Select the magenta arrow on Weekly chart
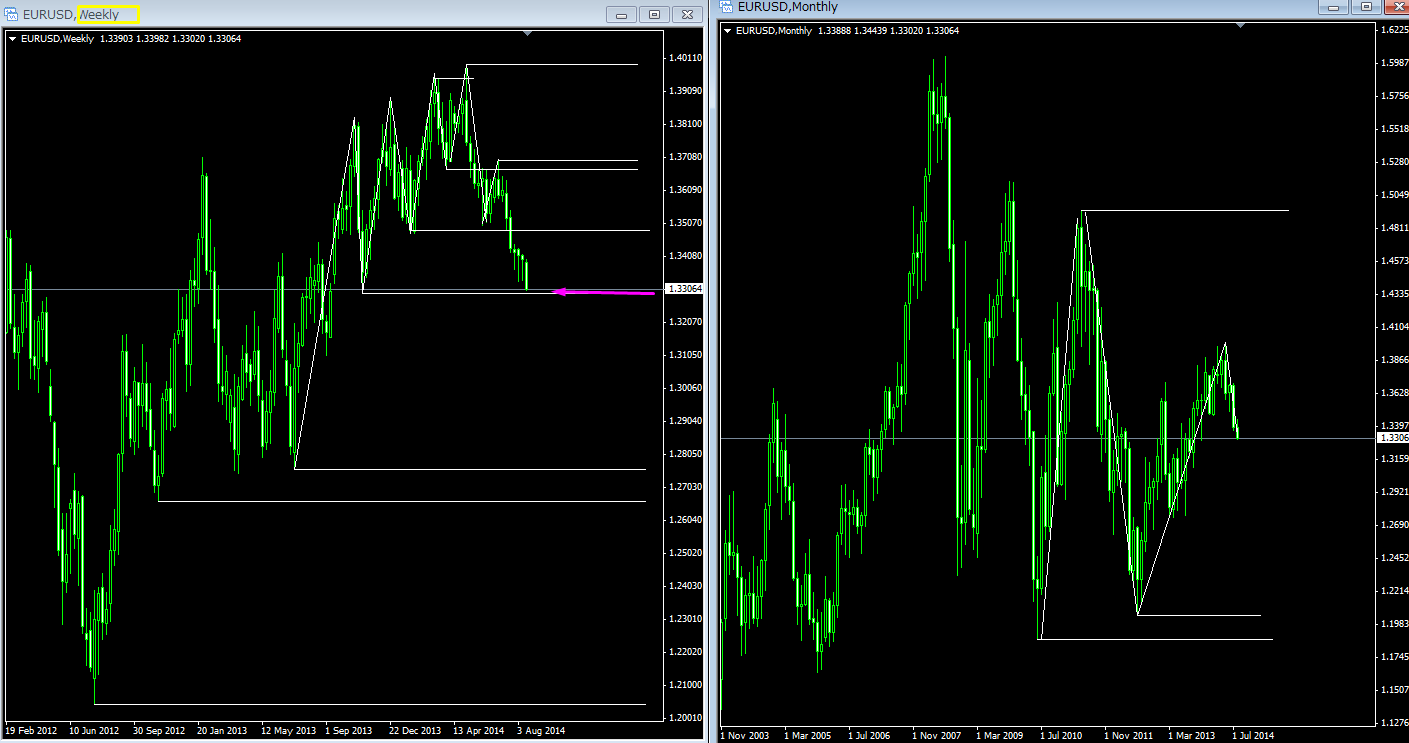Screen dimensions: 1409x743 point(604,292)
